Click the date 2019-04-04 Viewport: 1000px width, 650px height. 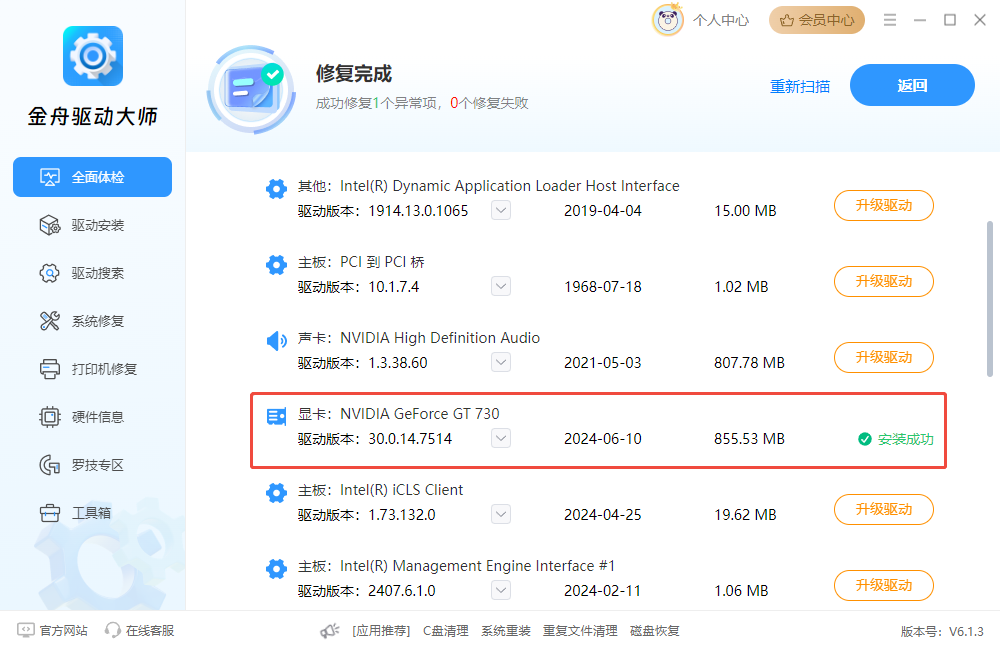tap(603, 211)
